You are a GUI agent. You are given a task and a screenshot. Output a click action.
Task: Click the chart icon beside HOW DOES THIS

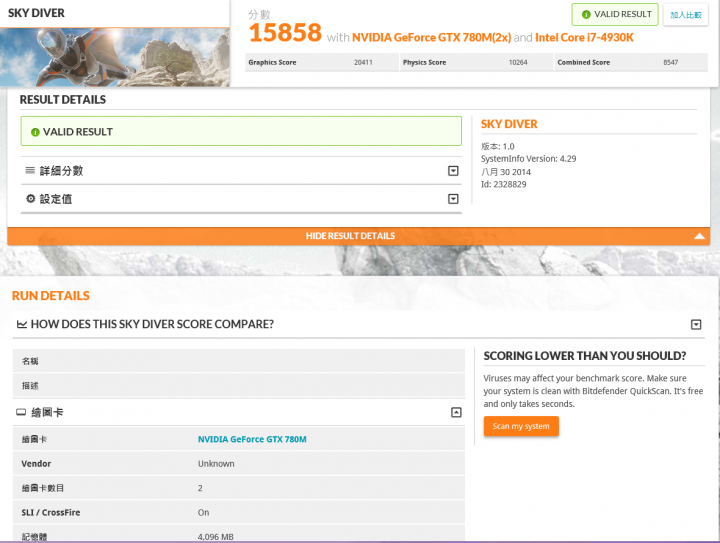click(22, 325)
